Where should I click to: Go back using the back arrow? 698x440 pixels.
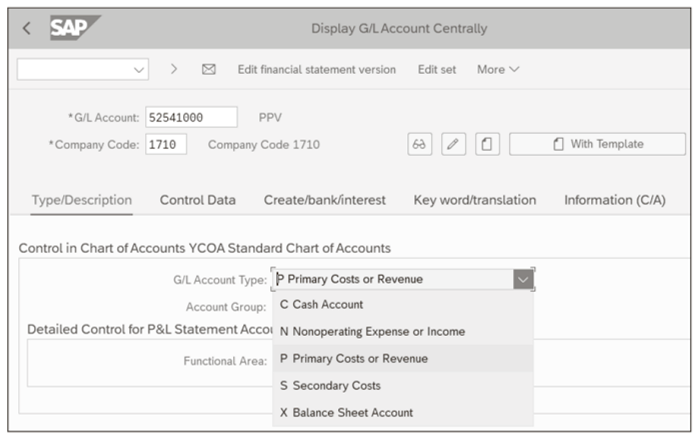pos(27,29)
